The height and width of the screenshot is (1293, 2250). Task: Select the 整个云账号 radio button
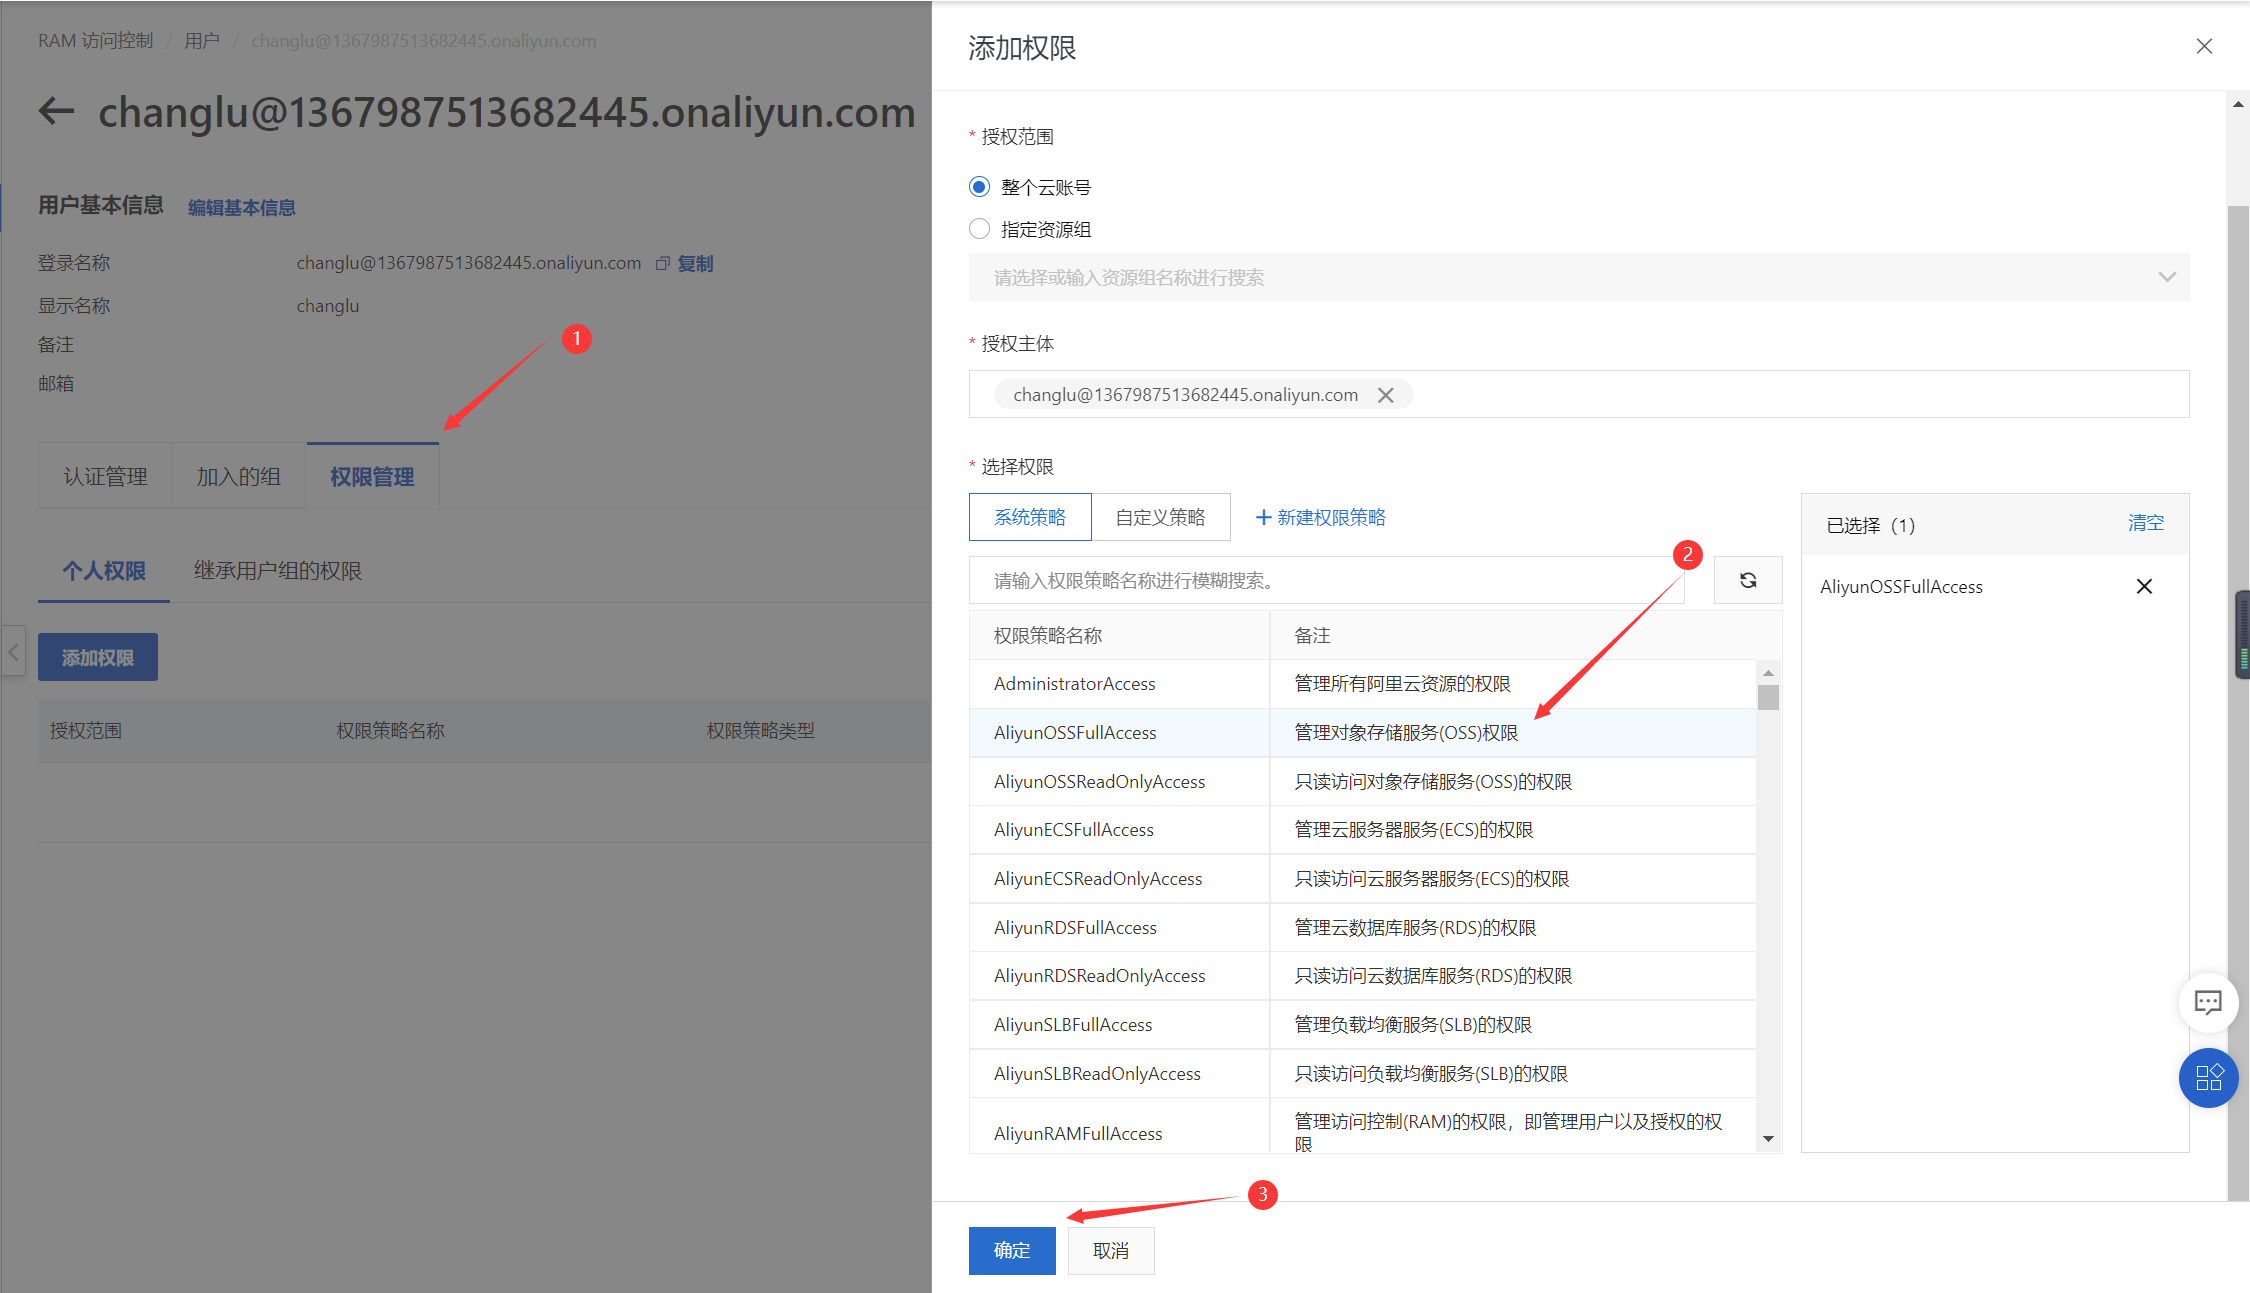(x=978, y=186)
